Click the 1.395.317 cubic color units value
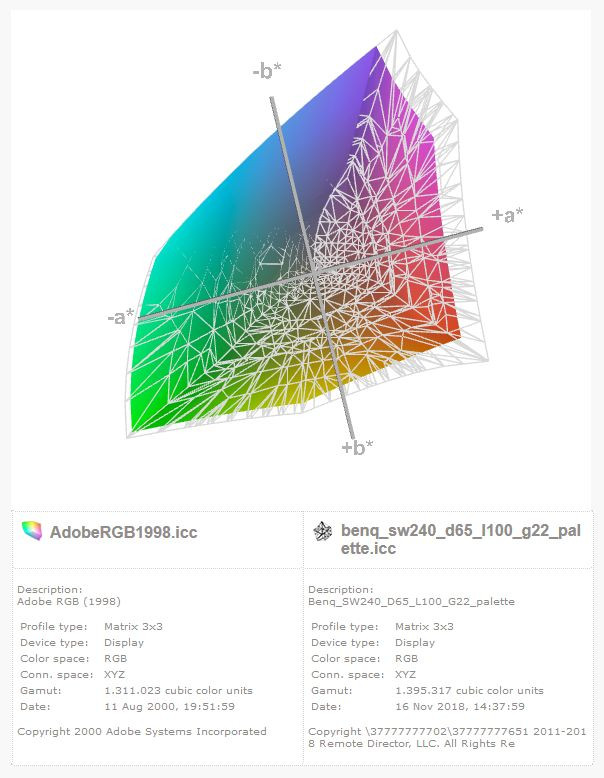604x778 pixels. pos(470,690)
